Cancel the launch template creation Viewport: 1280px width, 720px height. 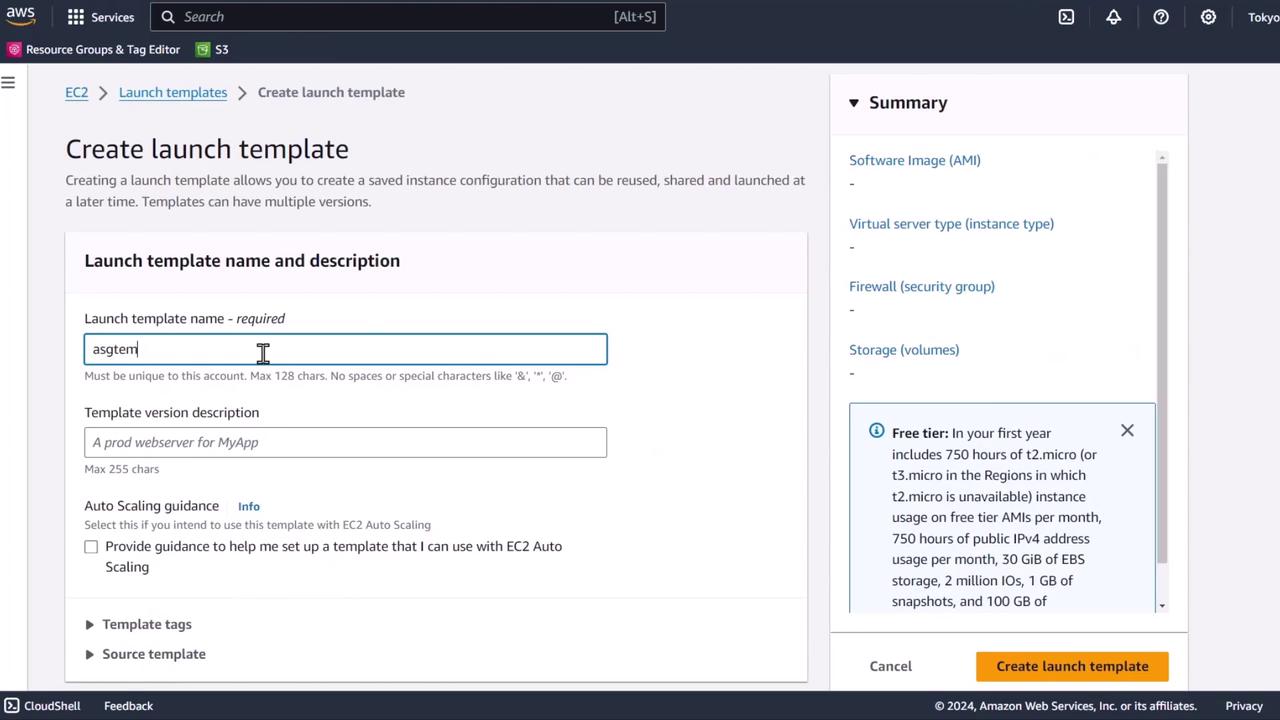coord(890,666)
